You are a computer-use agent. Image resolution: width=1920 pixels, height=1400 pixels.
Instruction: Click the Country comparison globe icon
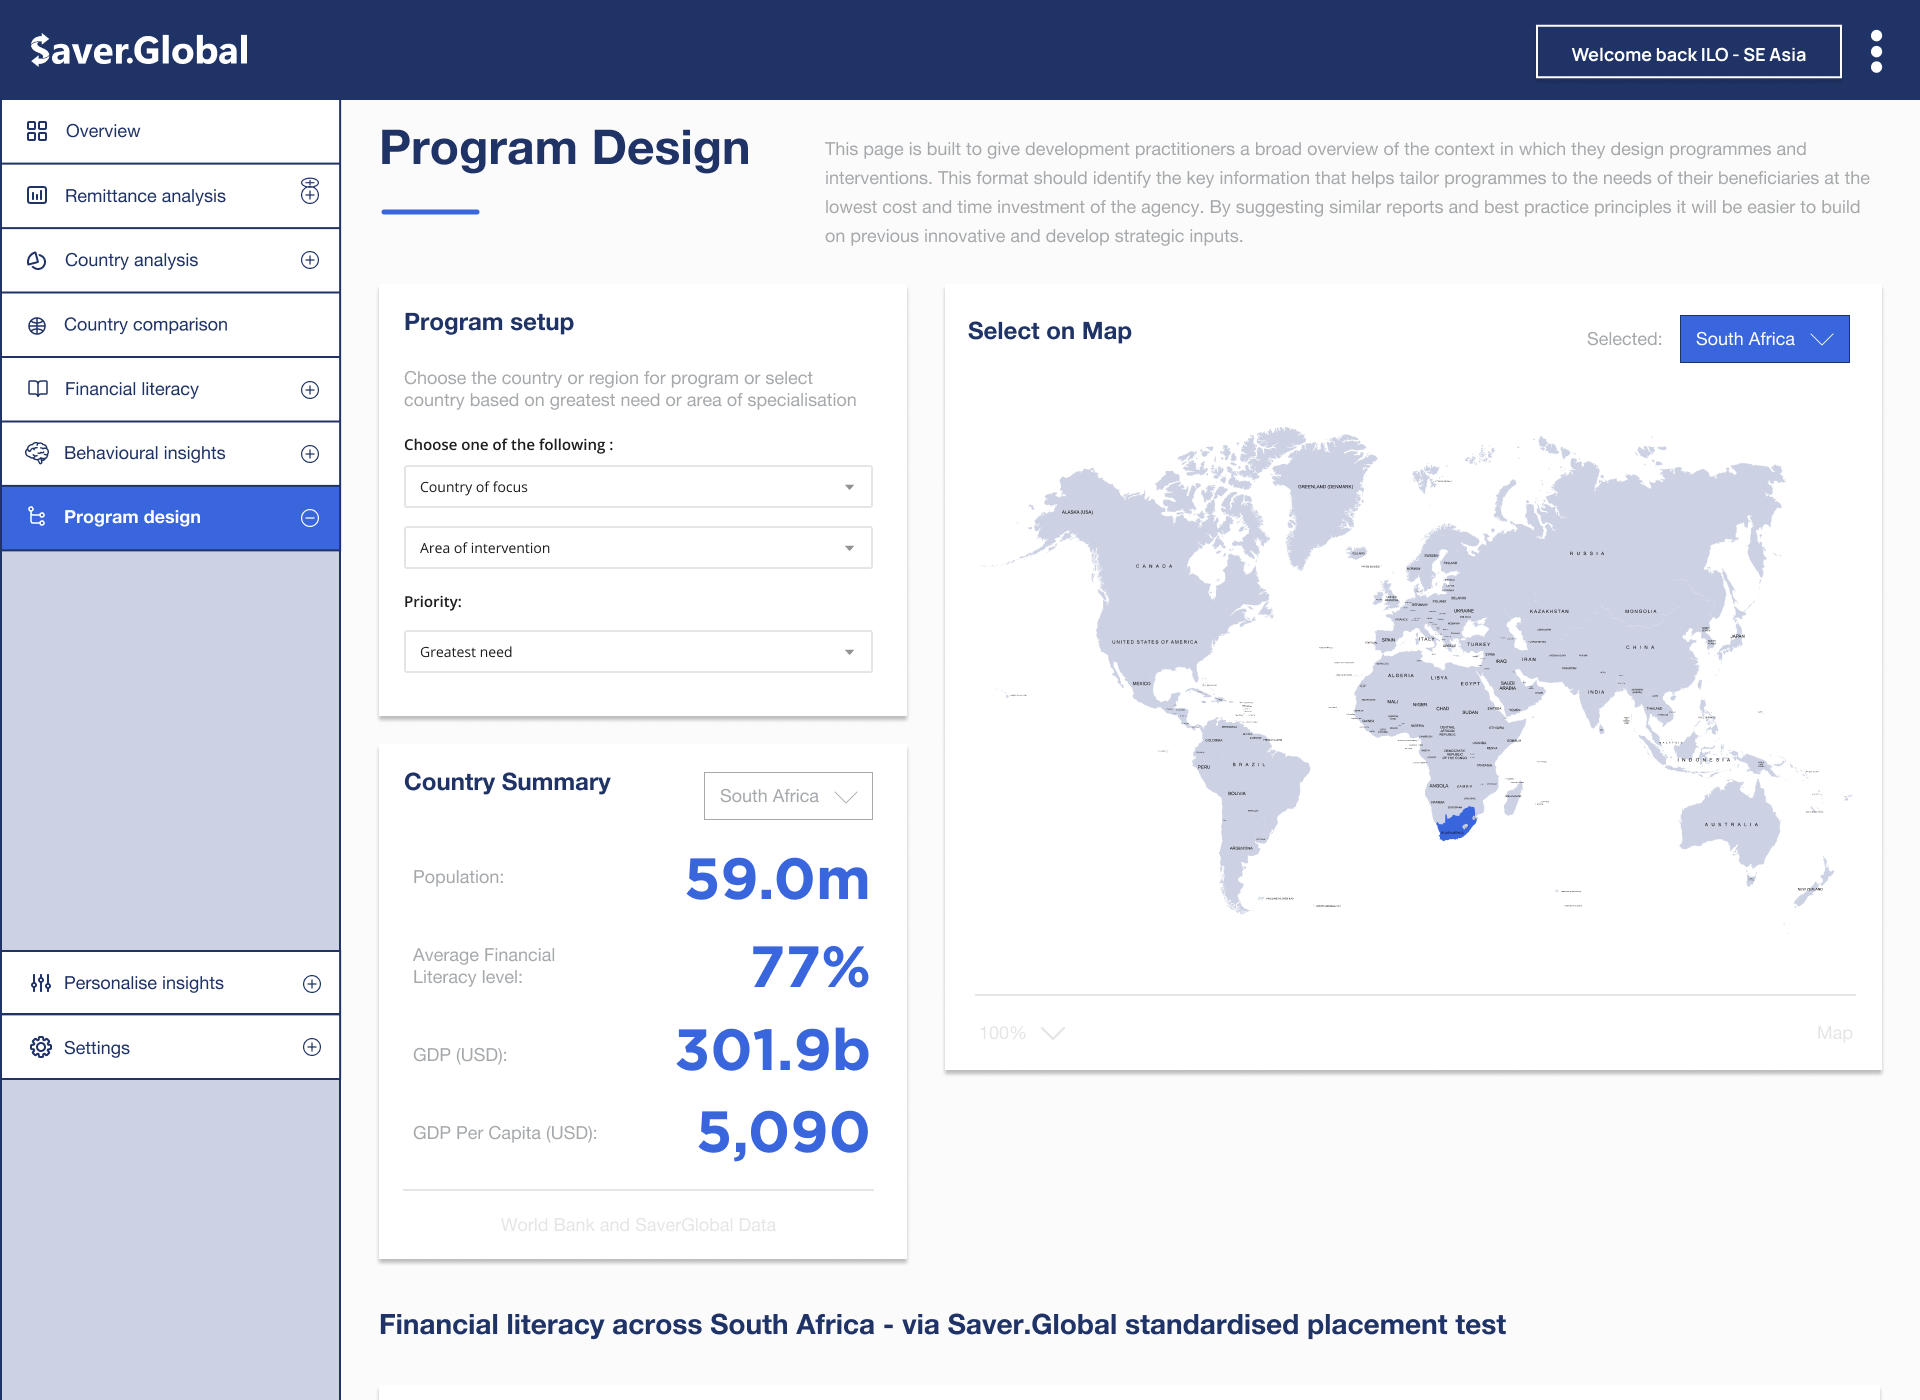(37, 325)
